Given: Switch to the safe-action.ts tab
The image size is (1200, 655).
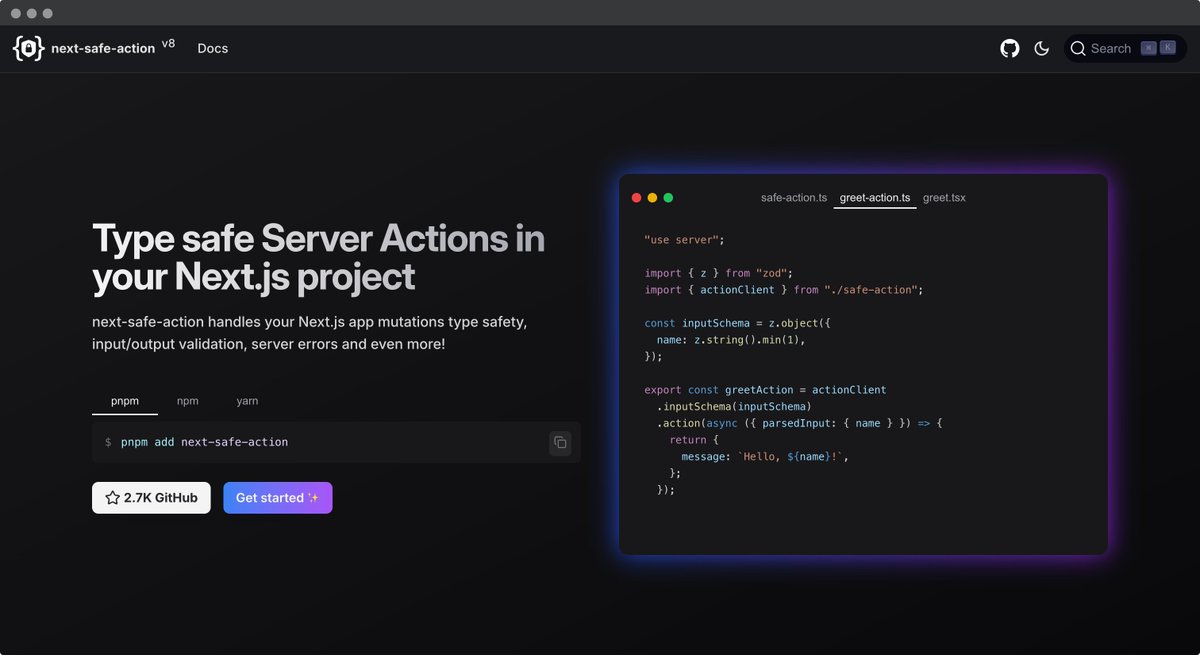Looking at the screenshot, I should 794,197.
